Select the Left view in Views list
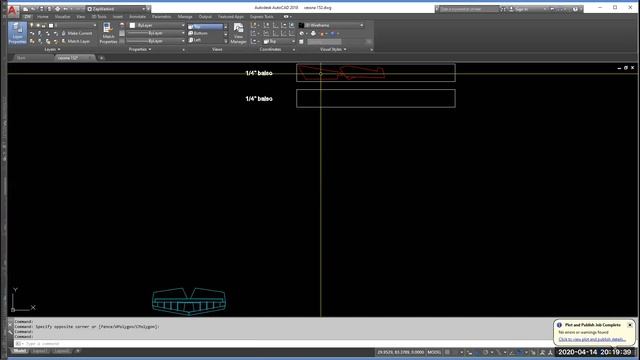640x360 pixels. click(205, 40)
